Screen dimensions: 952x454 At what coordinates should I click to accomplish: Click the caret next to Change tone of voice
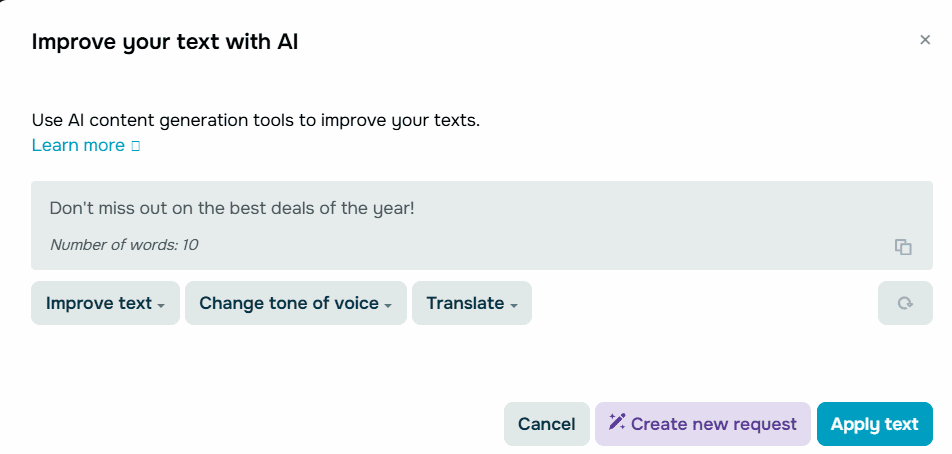point(388,305)
